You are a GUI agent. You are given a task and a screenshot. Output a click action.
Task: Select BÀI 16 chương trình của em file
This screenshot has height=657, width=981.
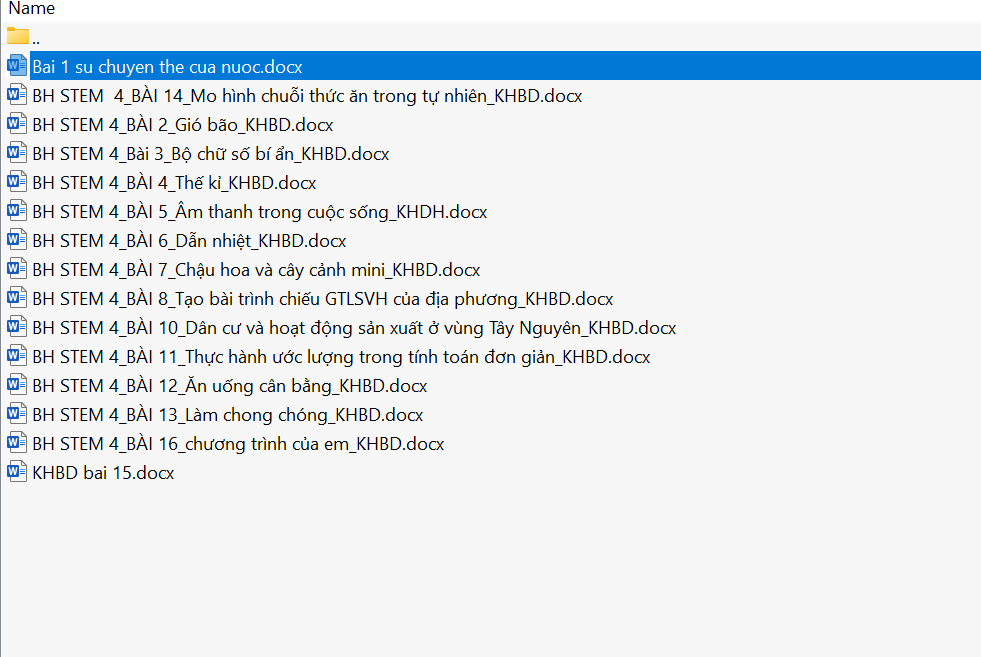pyautogui.click(x=238, y=444)
